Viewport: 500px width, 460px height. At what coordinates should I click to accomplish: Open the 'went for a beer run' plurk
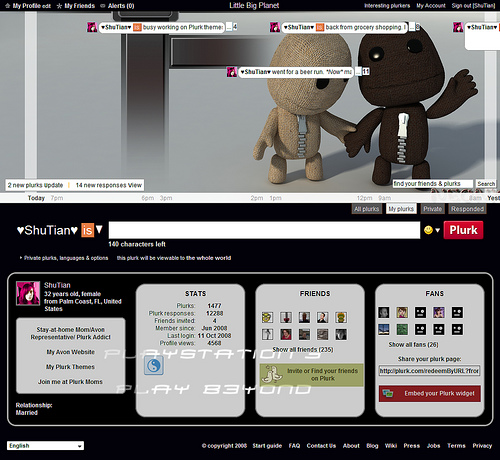click(x=296, y=72)
